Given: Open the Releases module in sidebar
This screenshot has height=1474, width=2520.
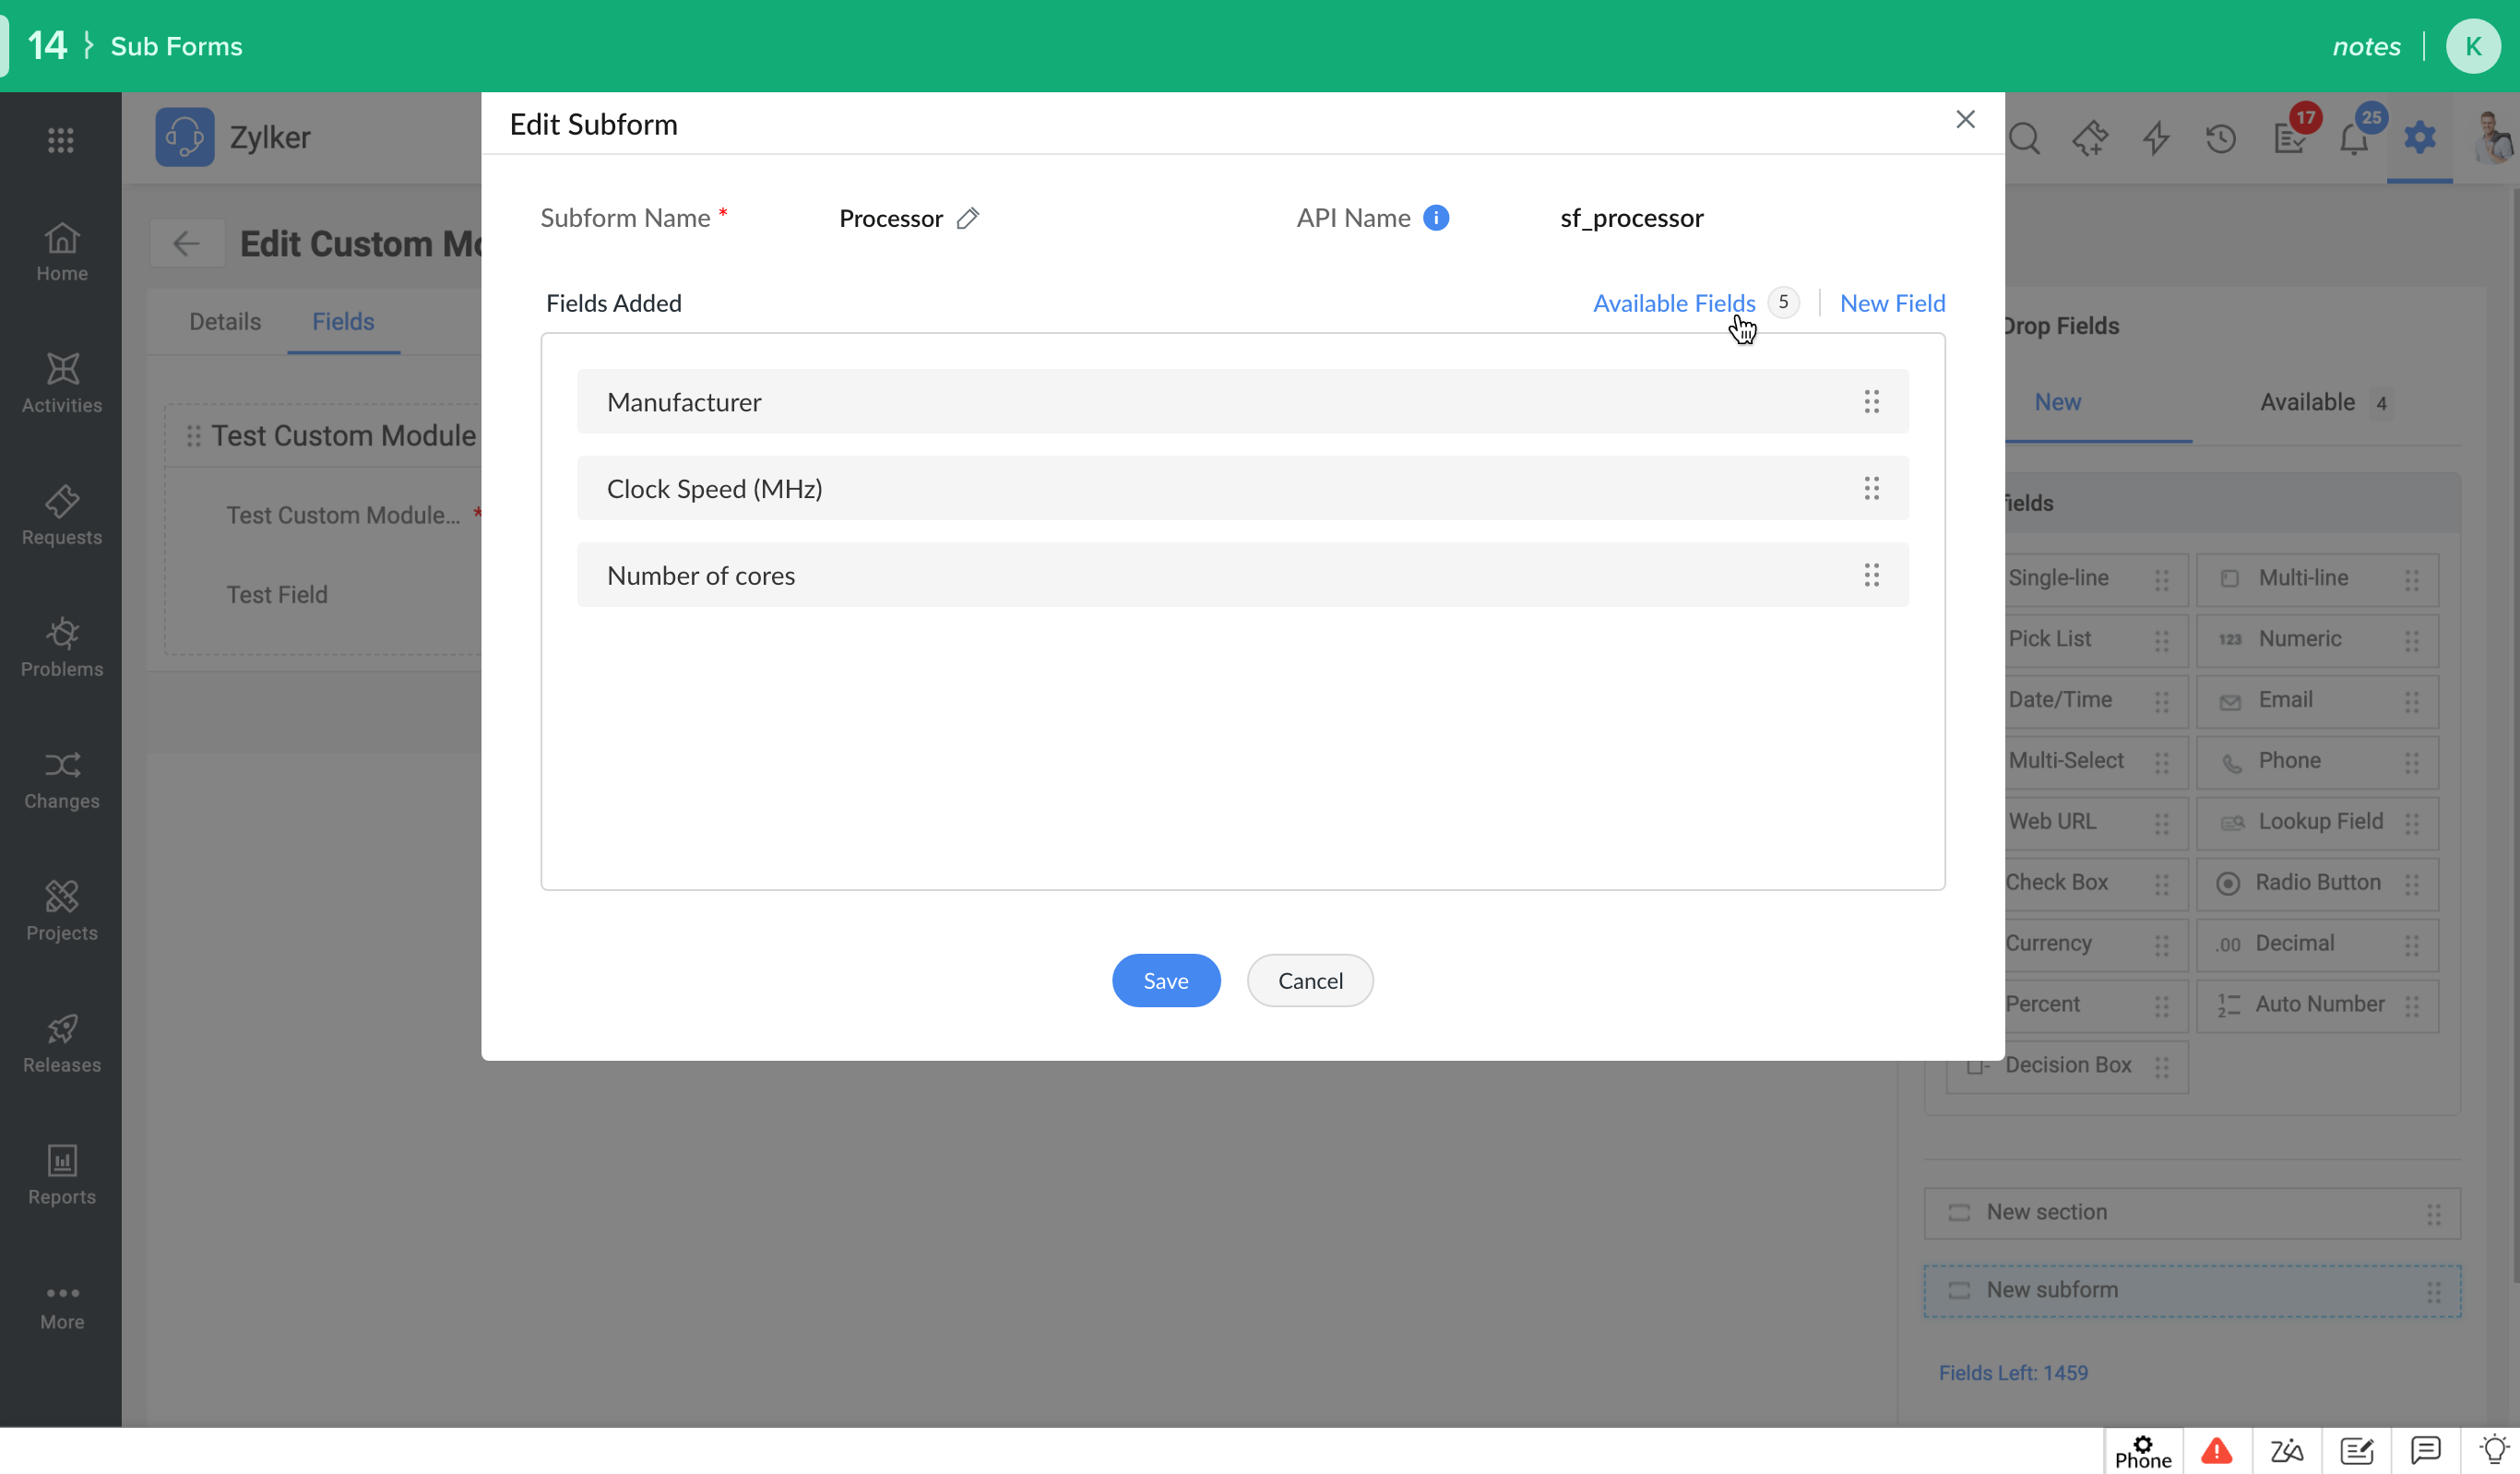Looking at the screenshot, I should click(x=61, y=1043).
